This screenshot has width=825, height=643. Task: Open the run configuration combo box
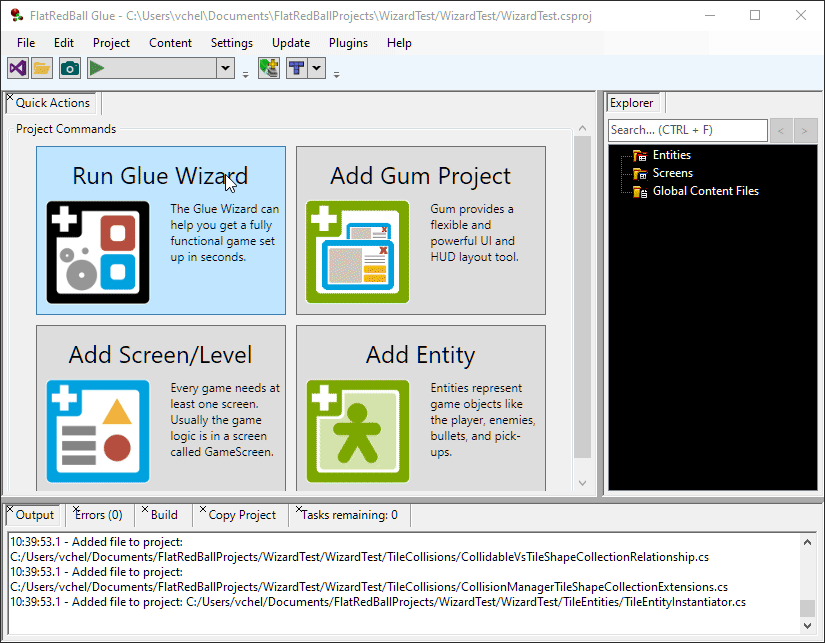coord(225,68)
